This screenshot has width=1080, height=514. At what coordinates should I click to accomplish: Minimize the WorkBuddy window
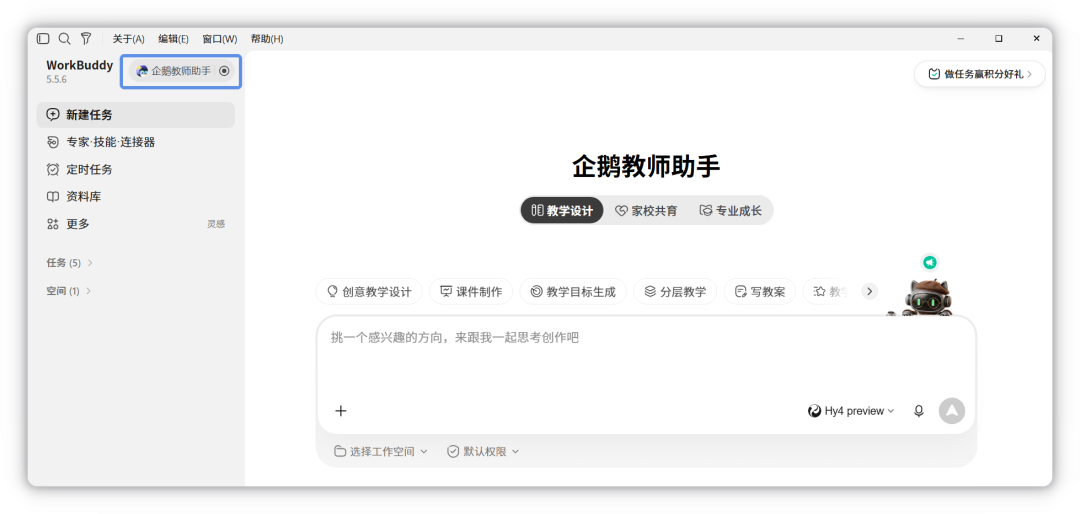click(961, 39)
